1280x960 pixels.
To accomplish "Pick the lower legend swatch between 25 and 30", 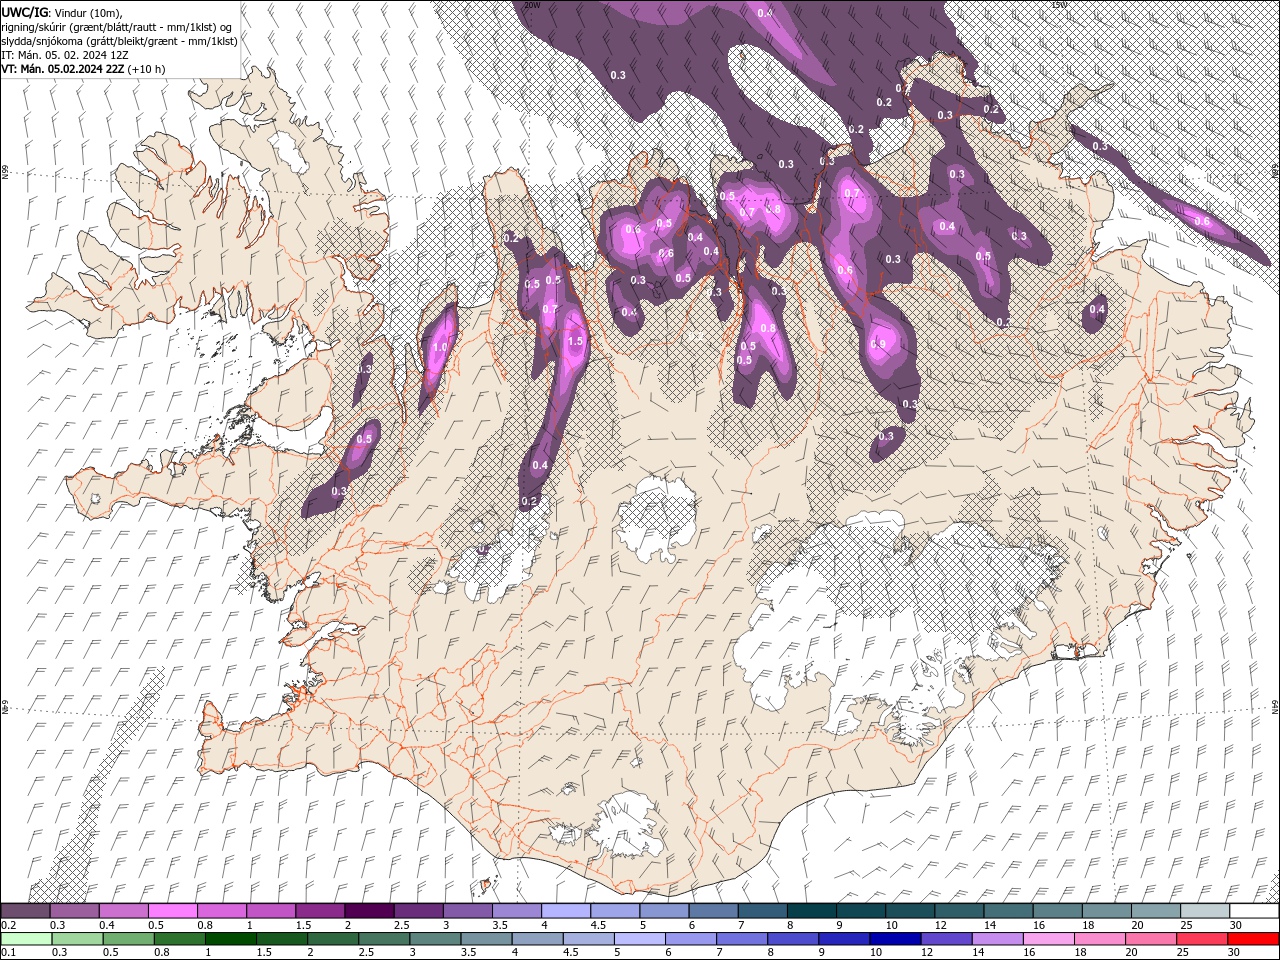I will point(1204,939).
